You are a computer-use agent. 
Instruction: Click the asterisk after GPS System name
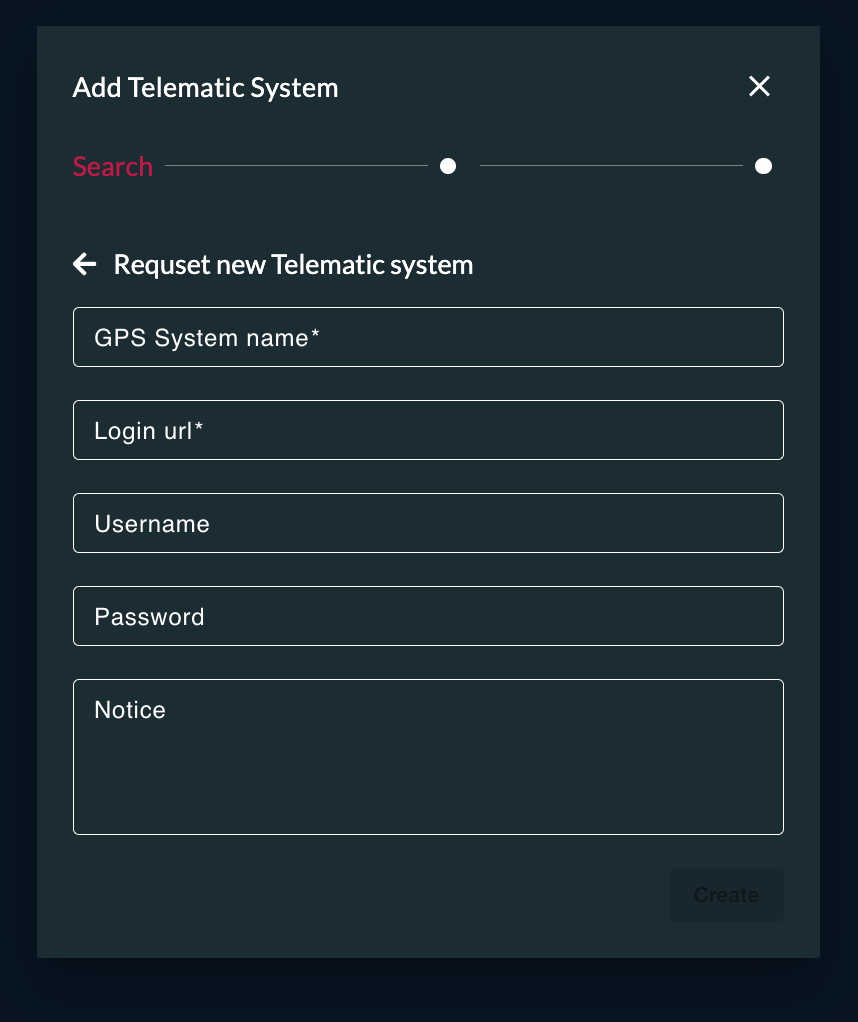point(315,336)
